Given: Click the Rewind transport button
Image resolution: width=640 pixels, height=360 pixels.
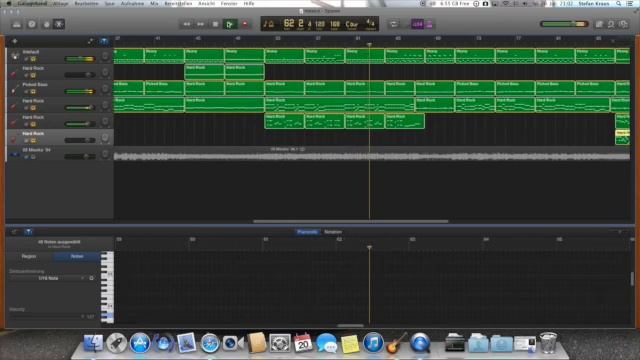Looking at the screenshot, I should click(x=187, y=24).
